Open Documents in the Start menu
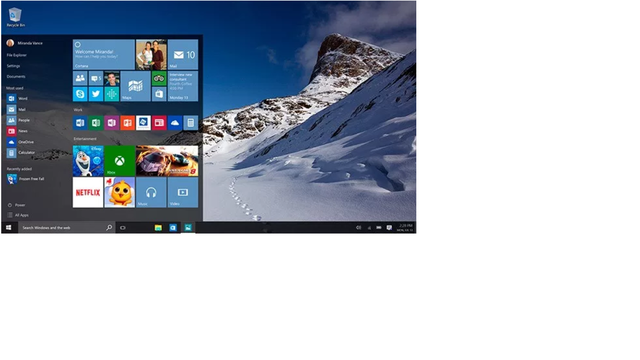The image size is (640, 360). (x=16, y=76)
